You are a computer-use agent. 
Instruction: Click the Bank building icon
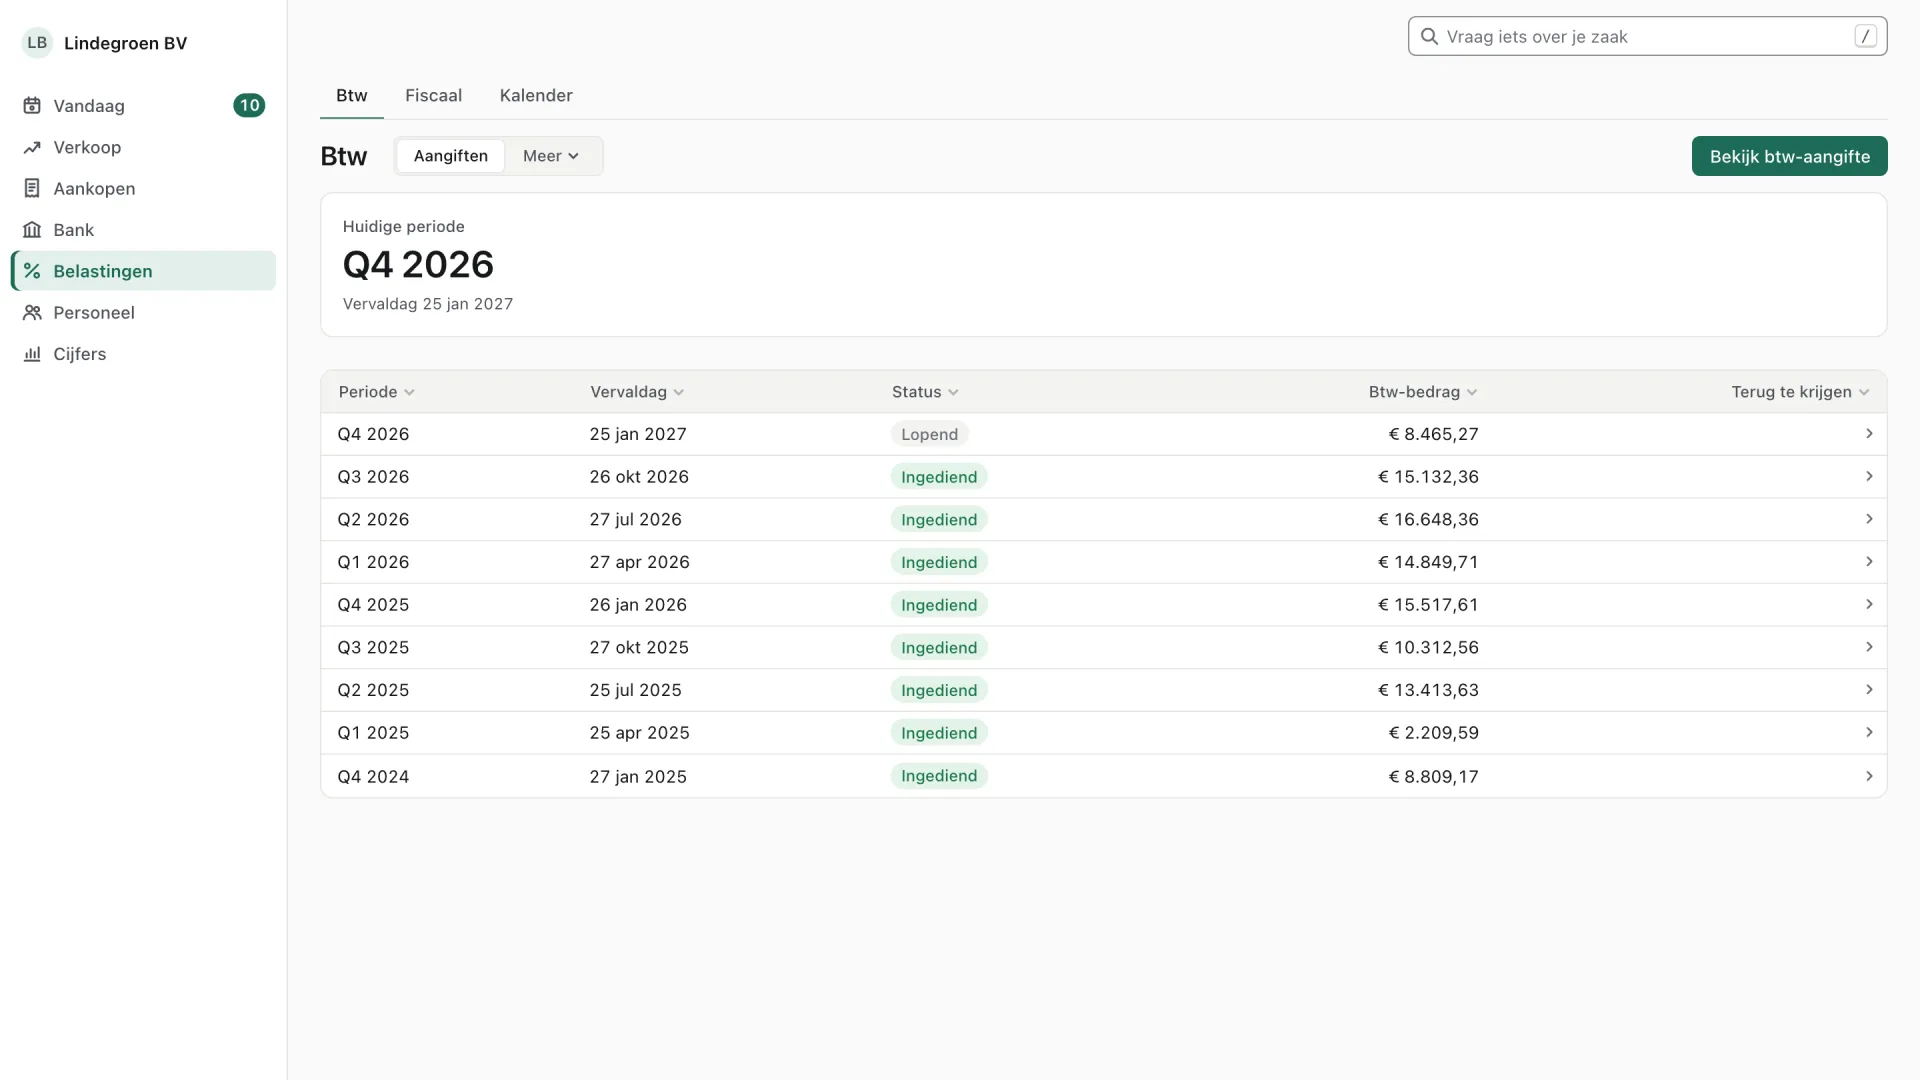pos(32,230)
